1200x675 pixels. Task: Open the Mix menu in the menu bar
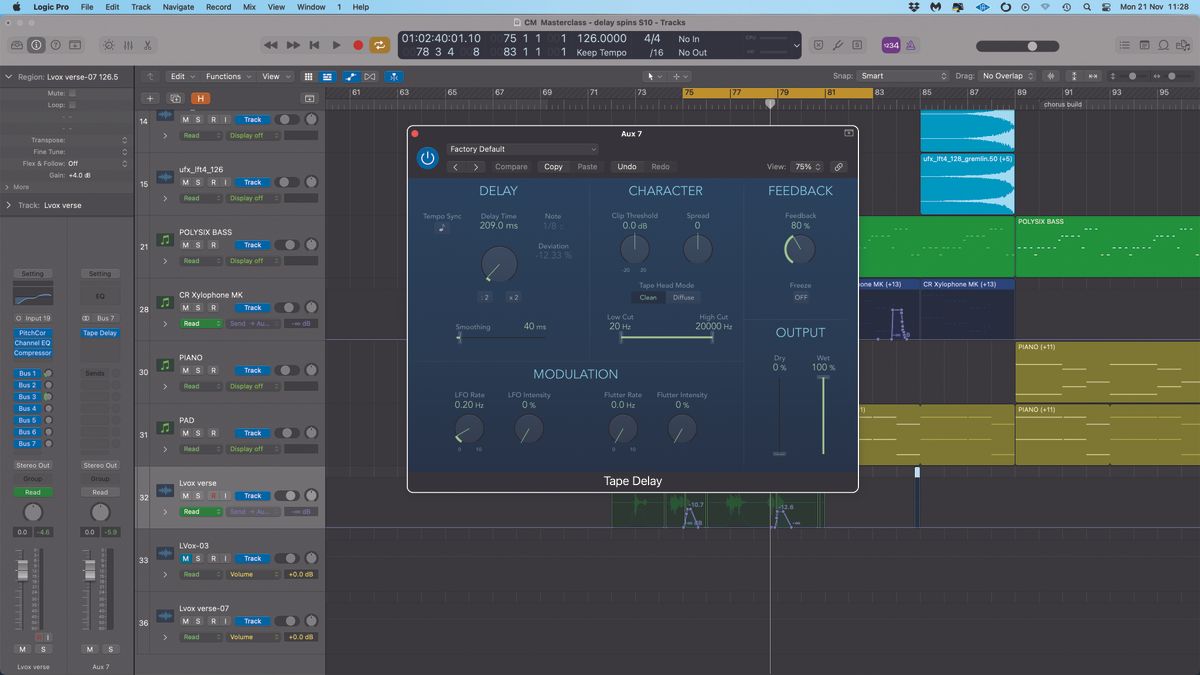click(248, 7)
